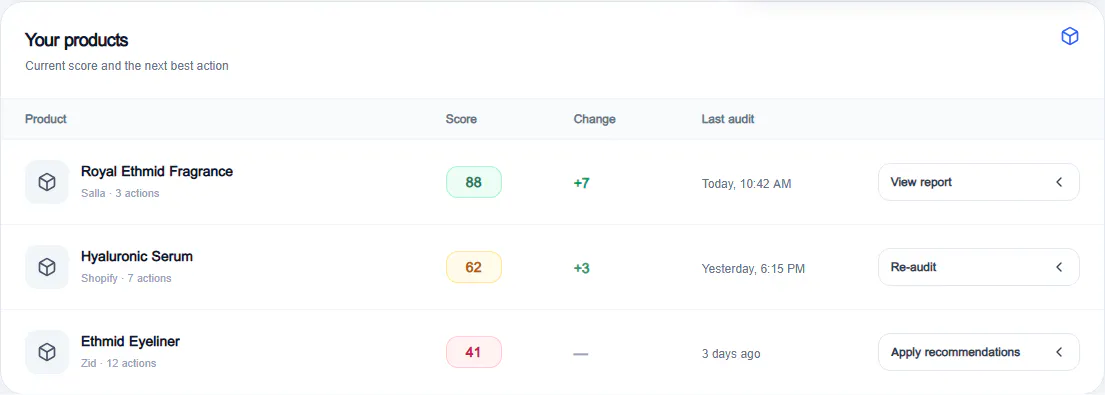Click Apply recommendations for Ethmid Eyeliner

pos(978,352)
